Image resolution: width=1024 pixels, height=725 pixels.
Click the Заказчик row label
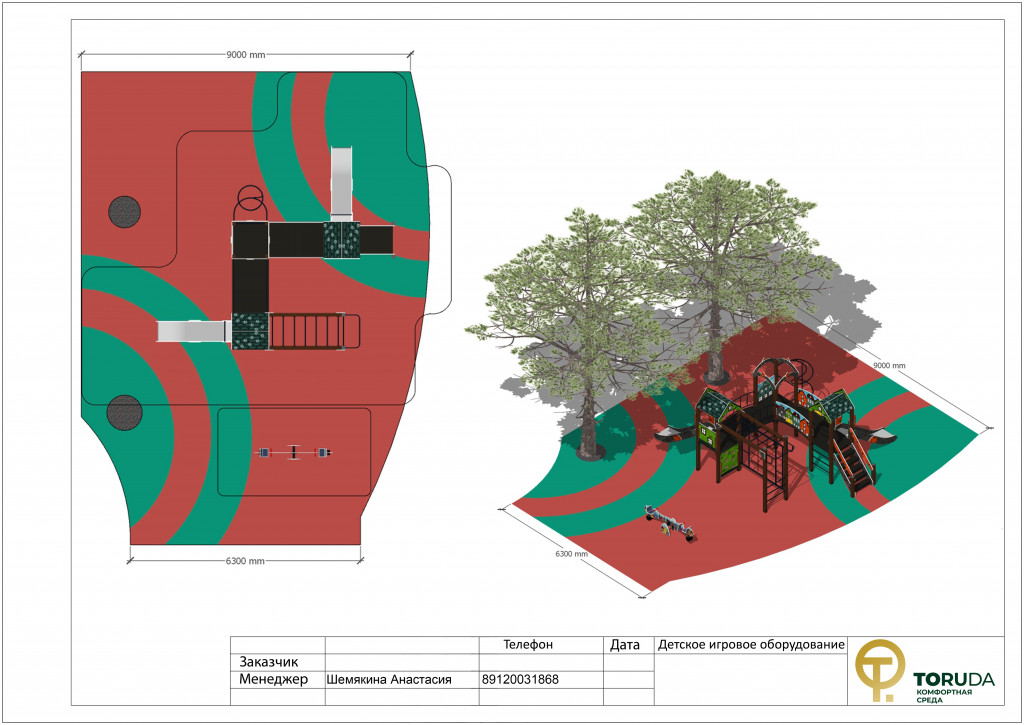click(x=269, y=662)
